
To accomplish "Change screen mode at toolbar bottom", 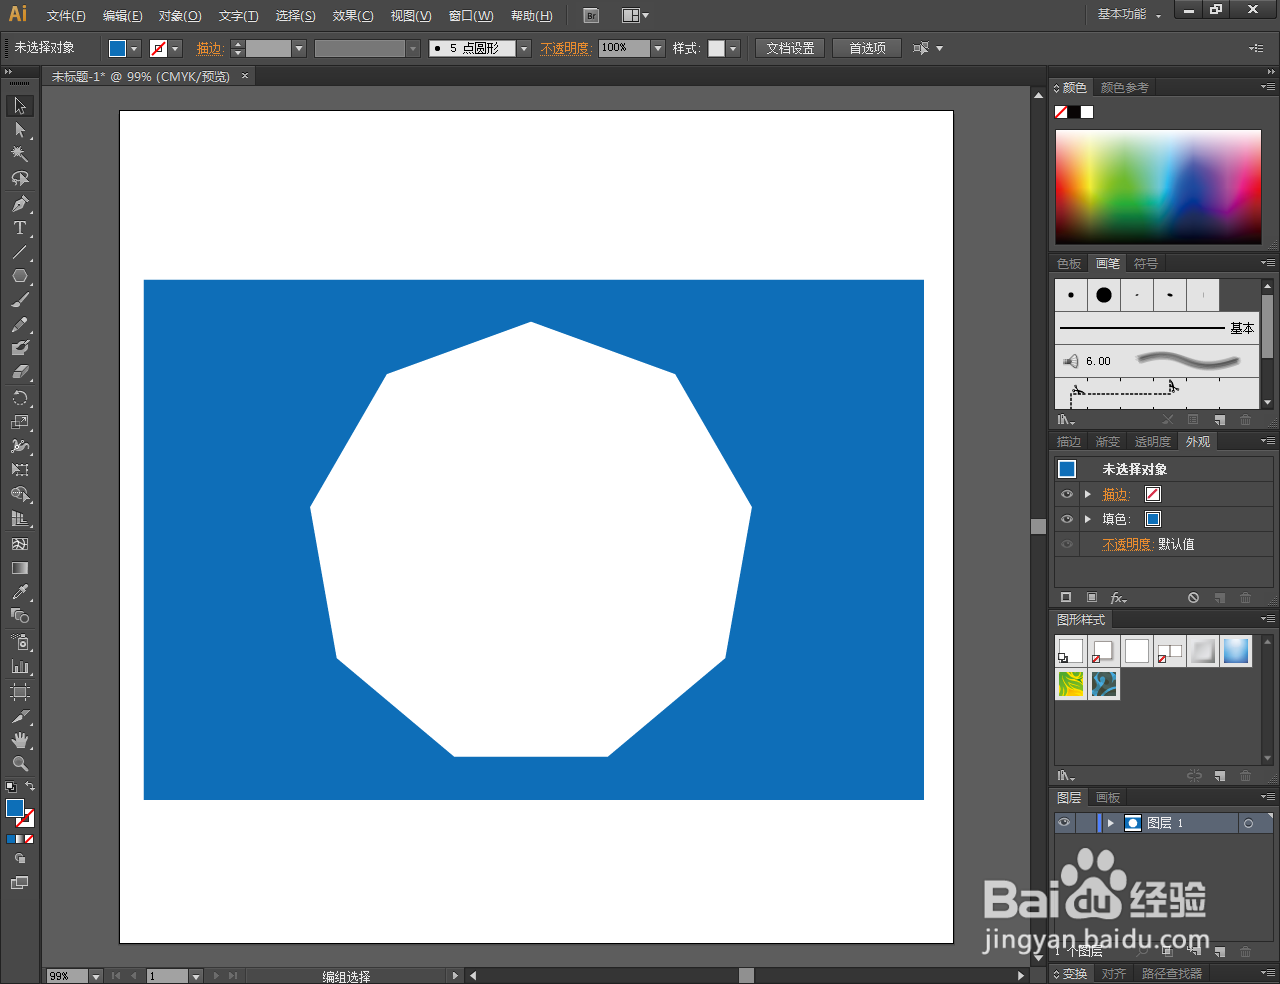I will click(x=19, y=883).
